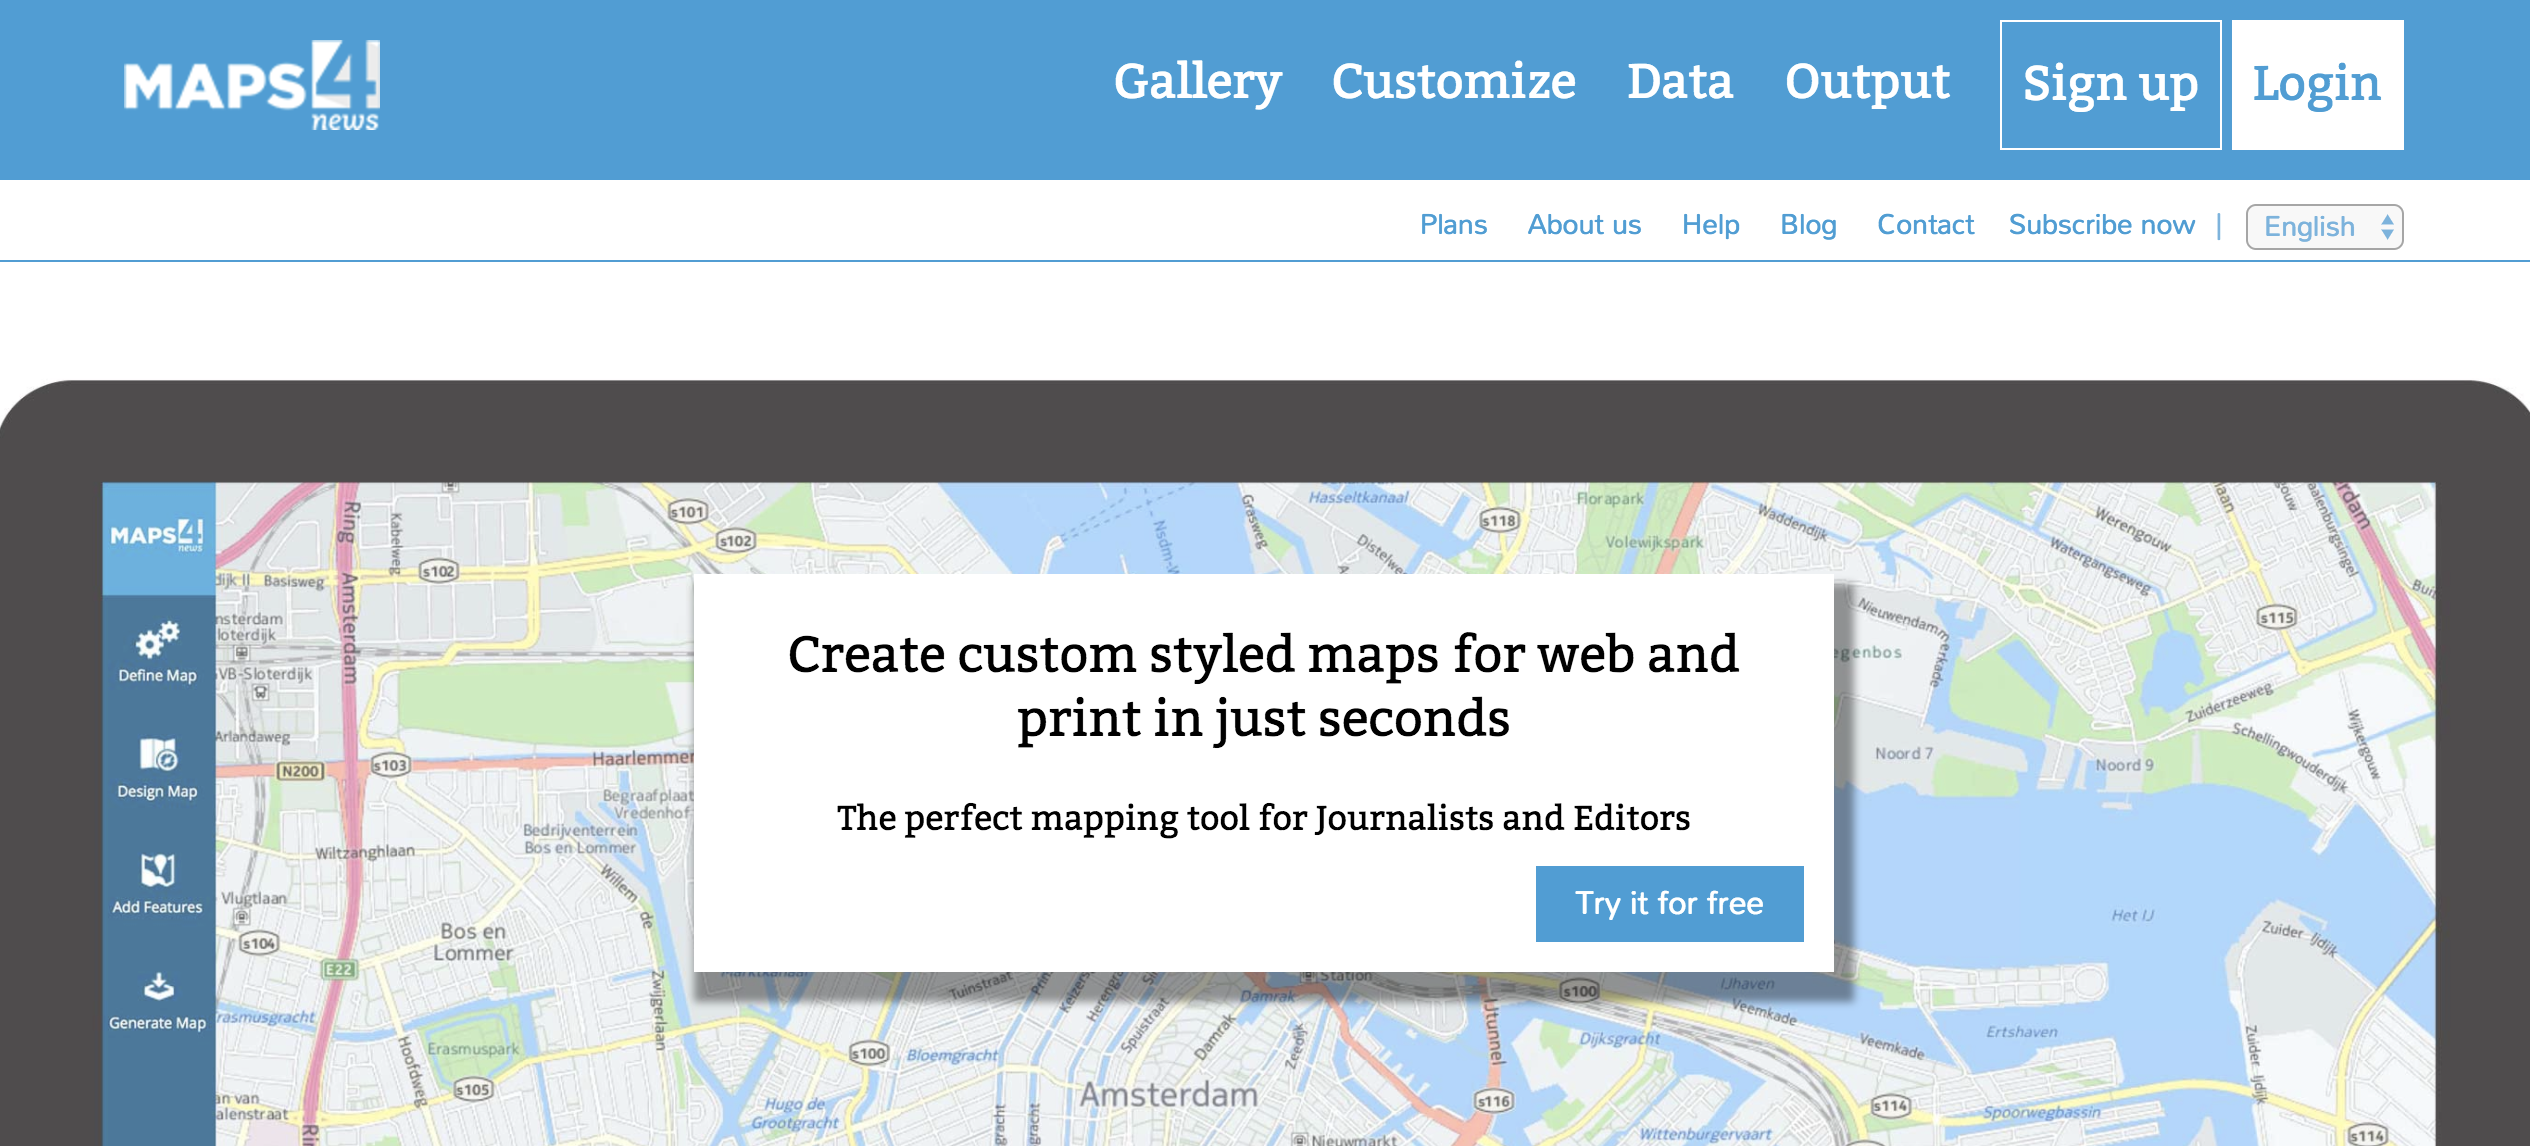Click the Maps4News logo in the header
Image resolution: width=2530 pixels, height=1146 pixels.
pyautogui.click(x=251, y=86)
